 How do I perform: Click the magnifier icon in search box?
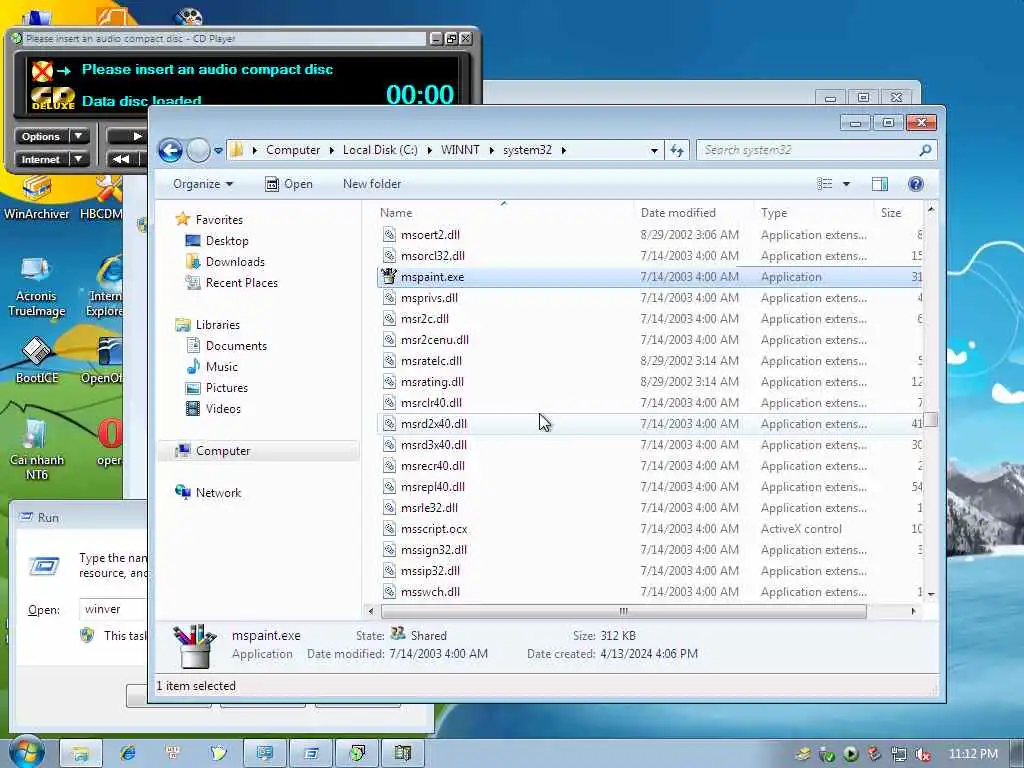925,150
